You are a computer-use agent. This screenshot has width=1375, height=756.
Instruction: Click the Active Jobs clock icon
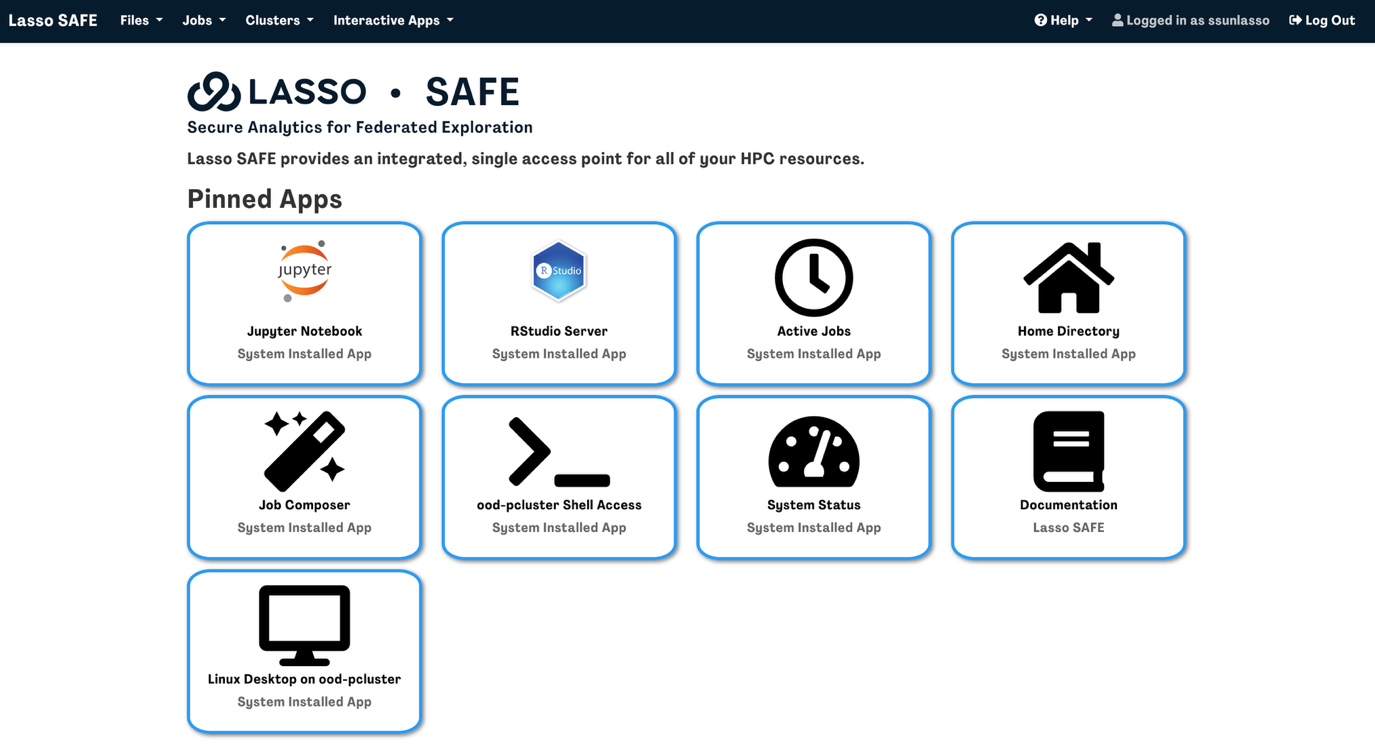pyautogui.click(x=814, y=277)
